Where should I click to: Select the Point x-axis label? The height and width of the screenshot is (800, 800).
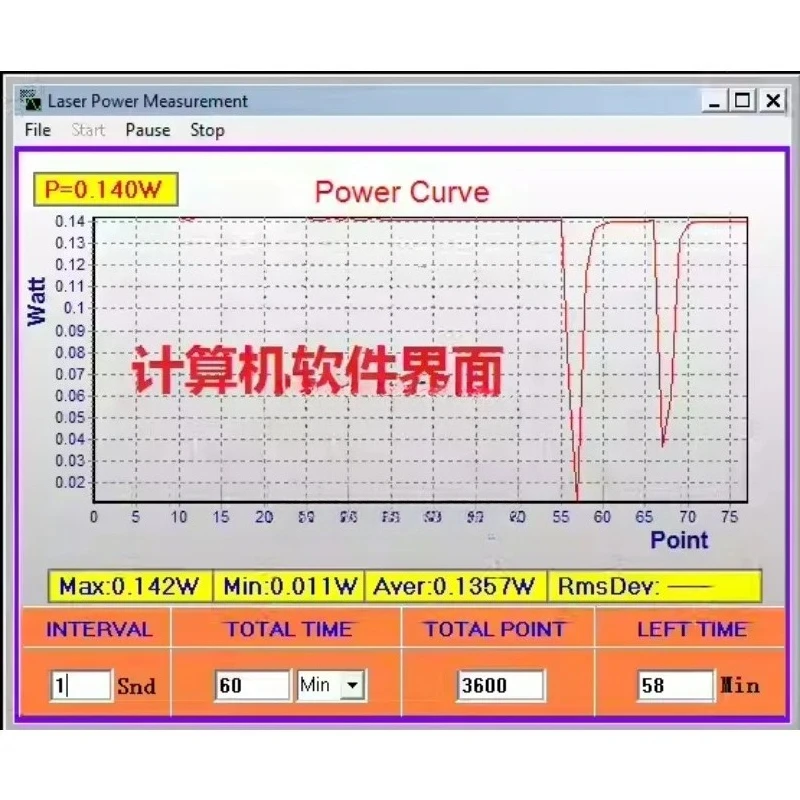tap(679, 540)
